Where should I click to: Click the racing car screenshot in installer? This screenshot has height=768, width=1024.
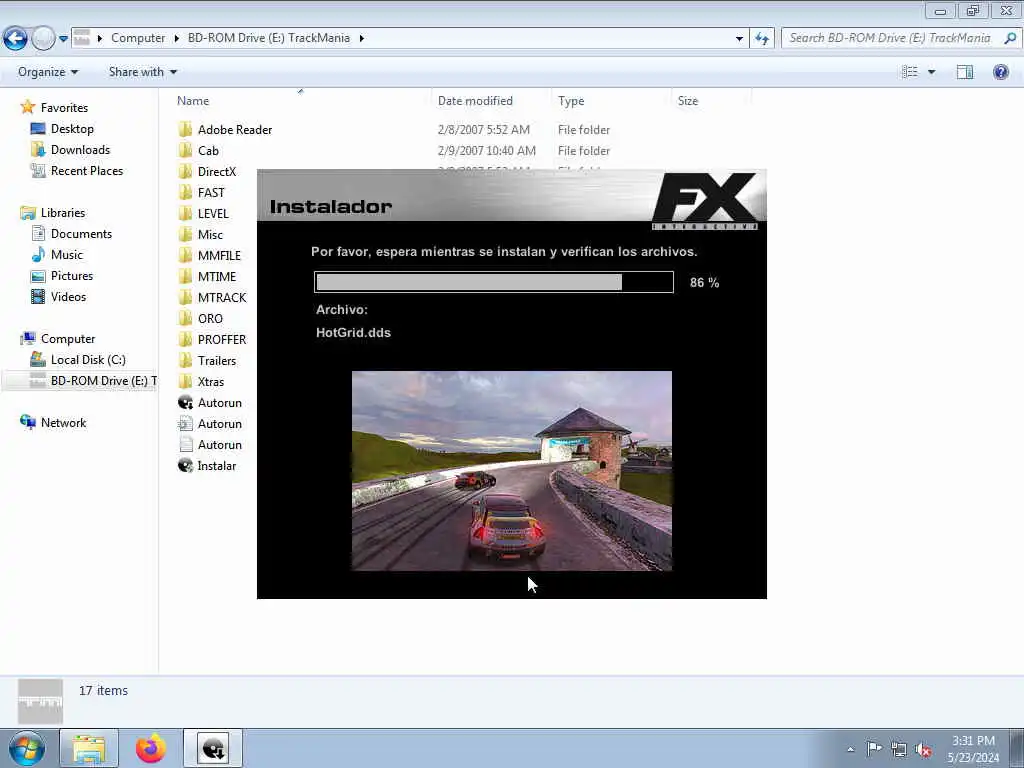click(x=511, y=471)
